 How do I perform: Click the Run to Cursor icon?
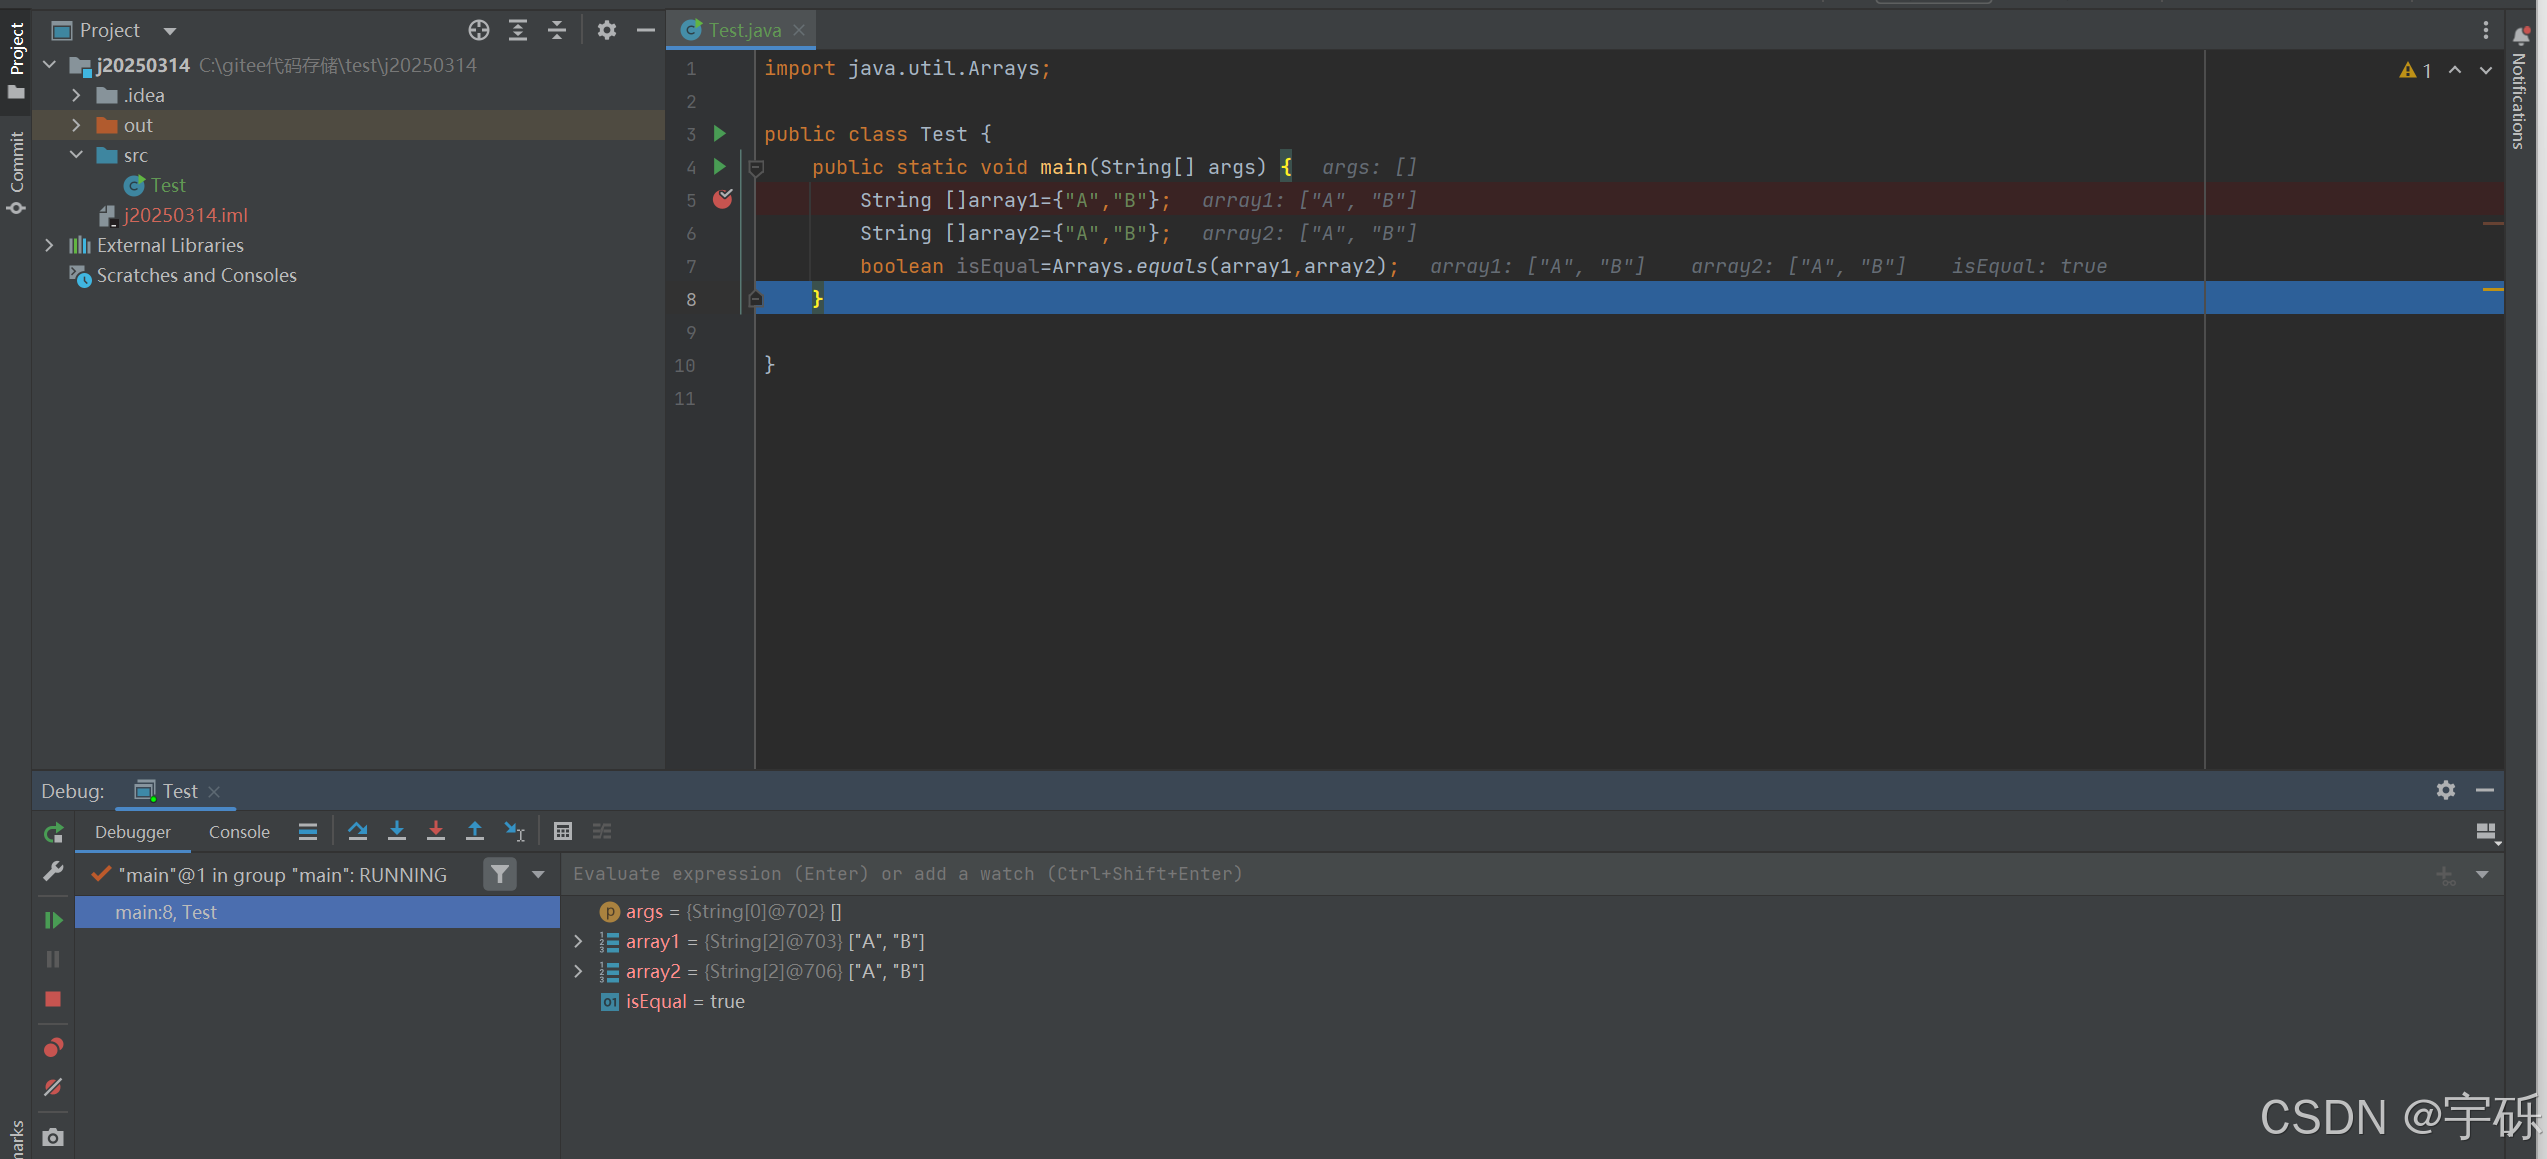[515, 831]
